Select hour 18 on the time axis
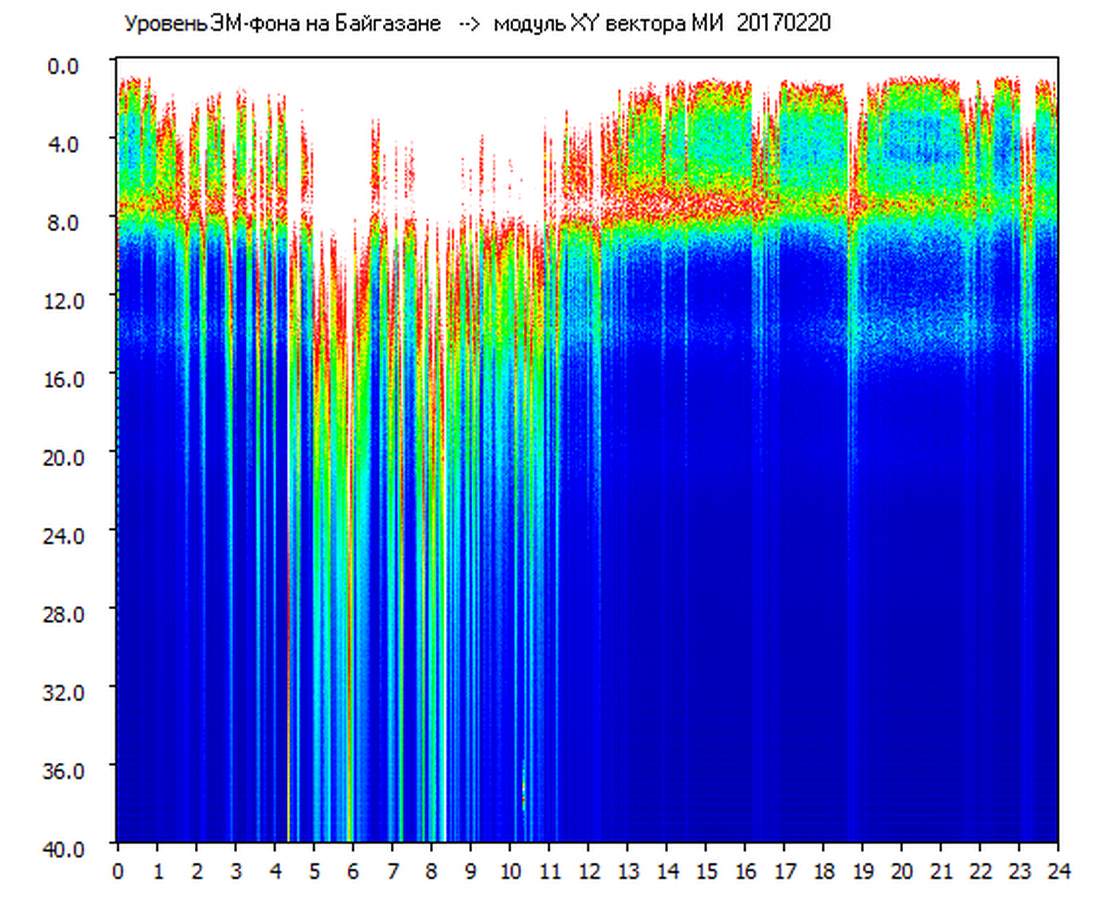 (x=823, y=871)
